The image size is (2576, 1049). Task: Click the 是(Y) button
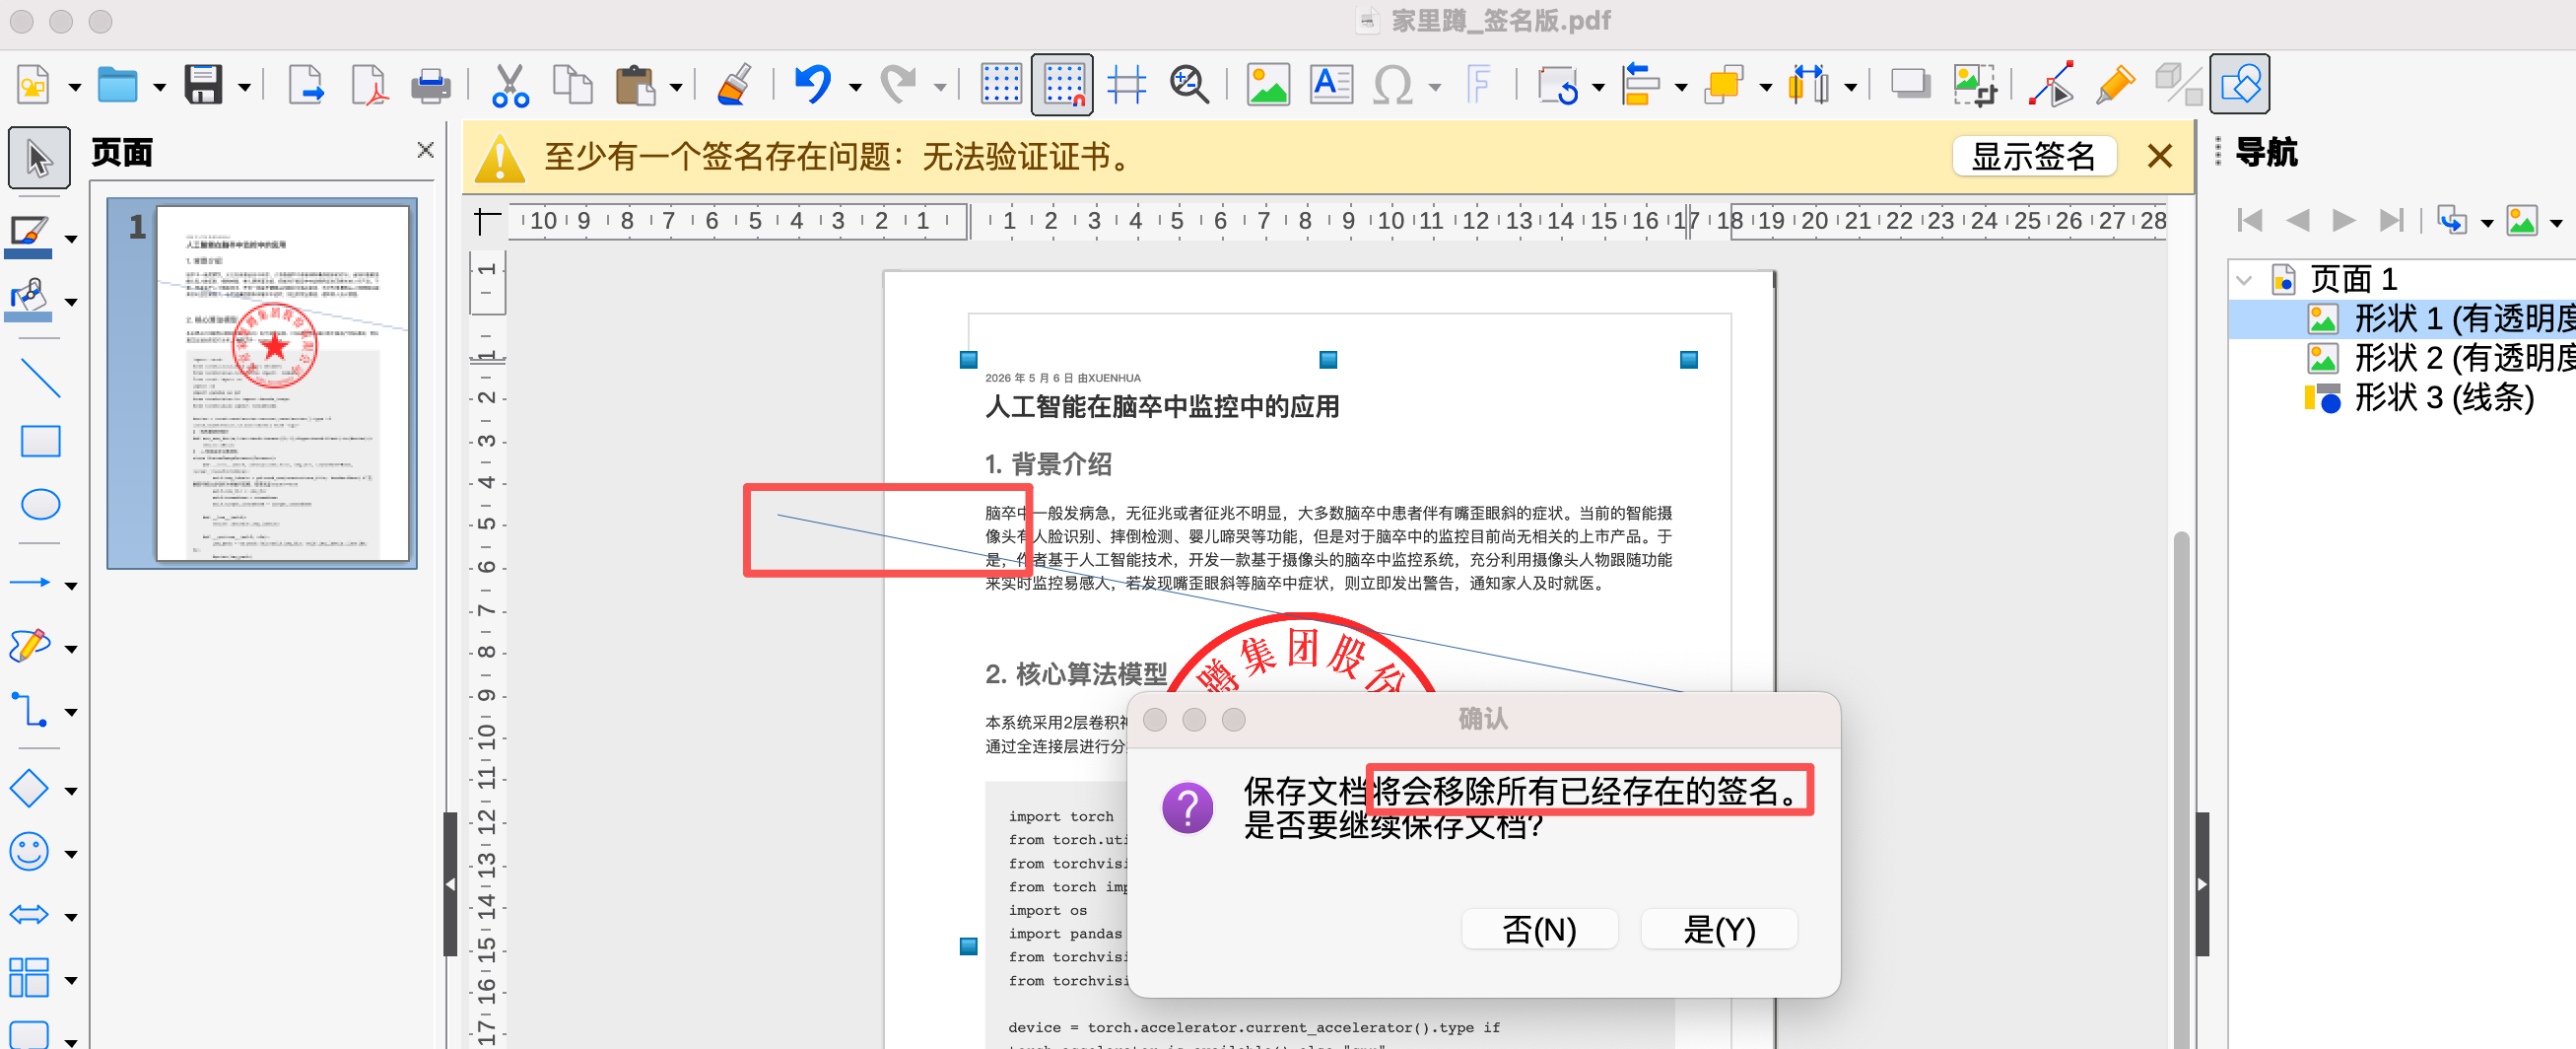[x=1718, y=929]
